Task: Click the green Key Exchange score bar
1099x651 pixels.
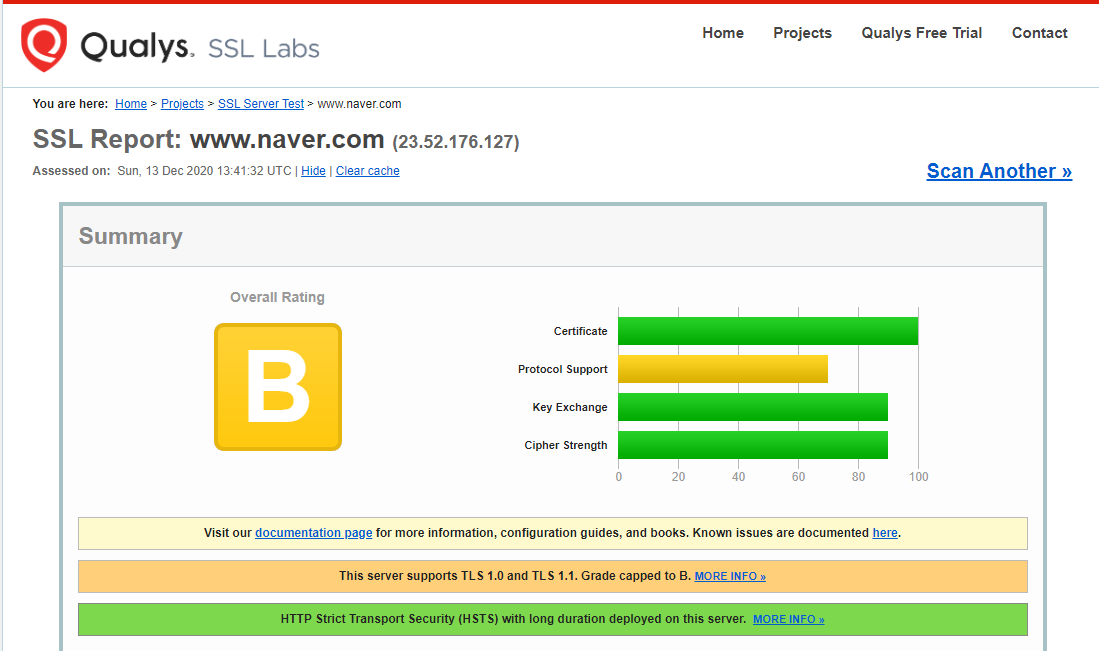Action: point(753,407)
